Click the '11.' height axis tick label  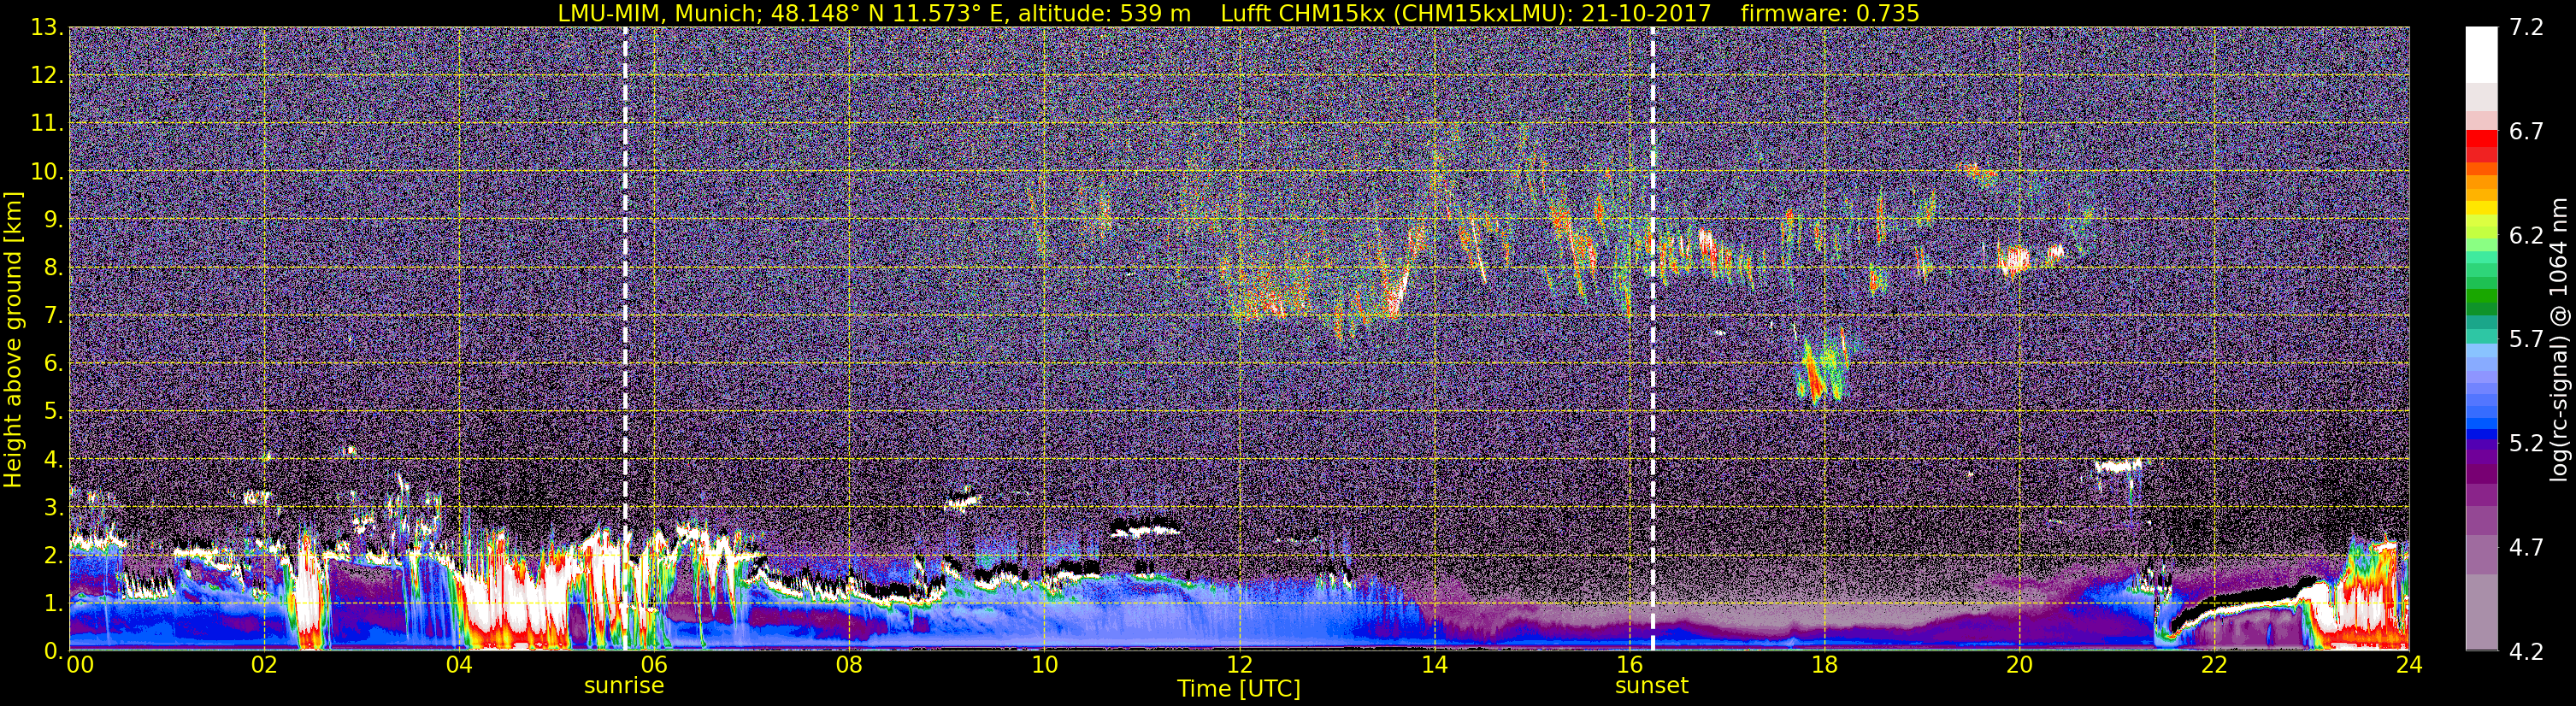(47, 123)
